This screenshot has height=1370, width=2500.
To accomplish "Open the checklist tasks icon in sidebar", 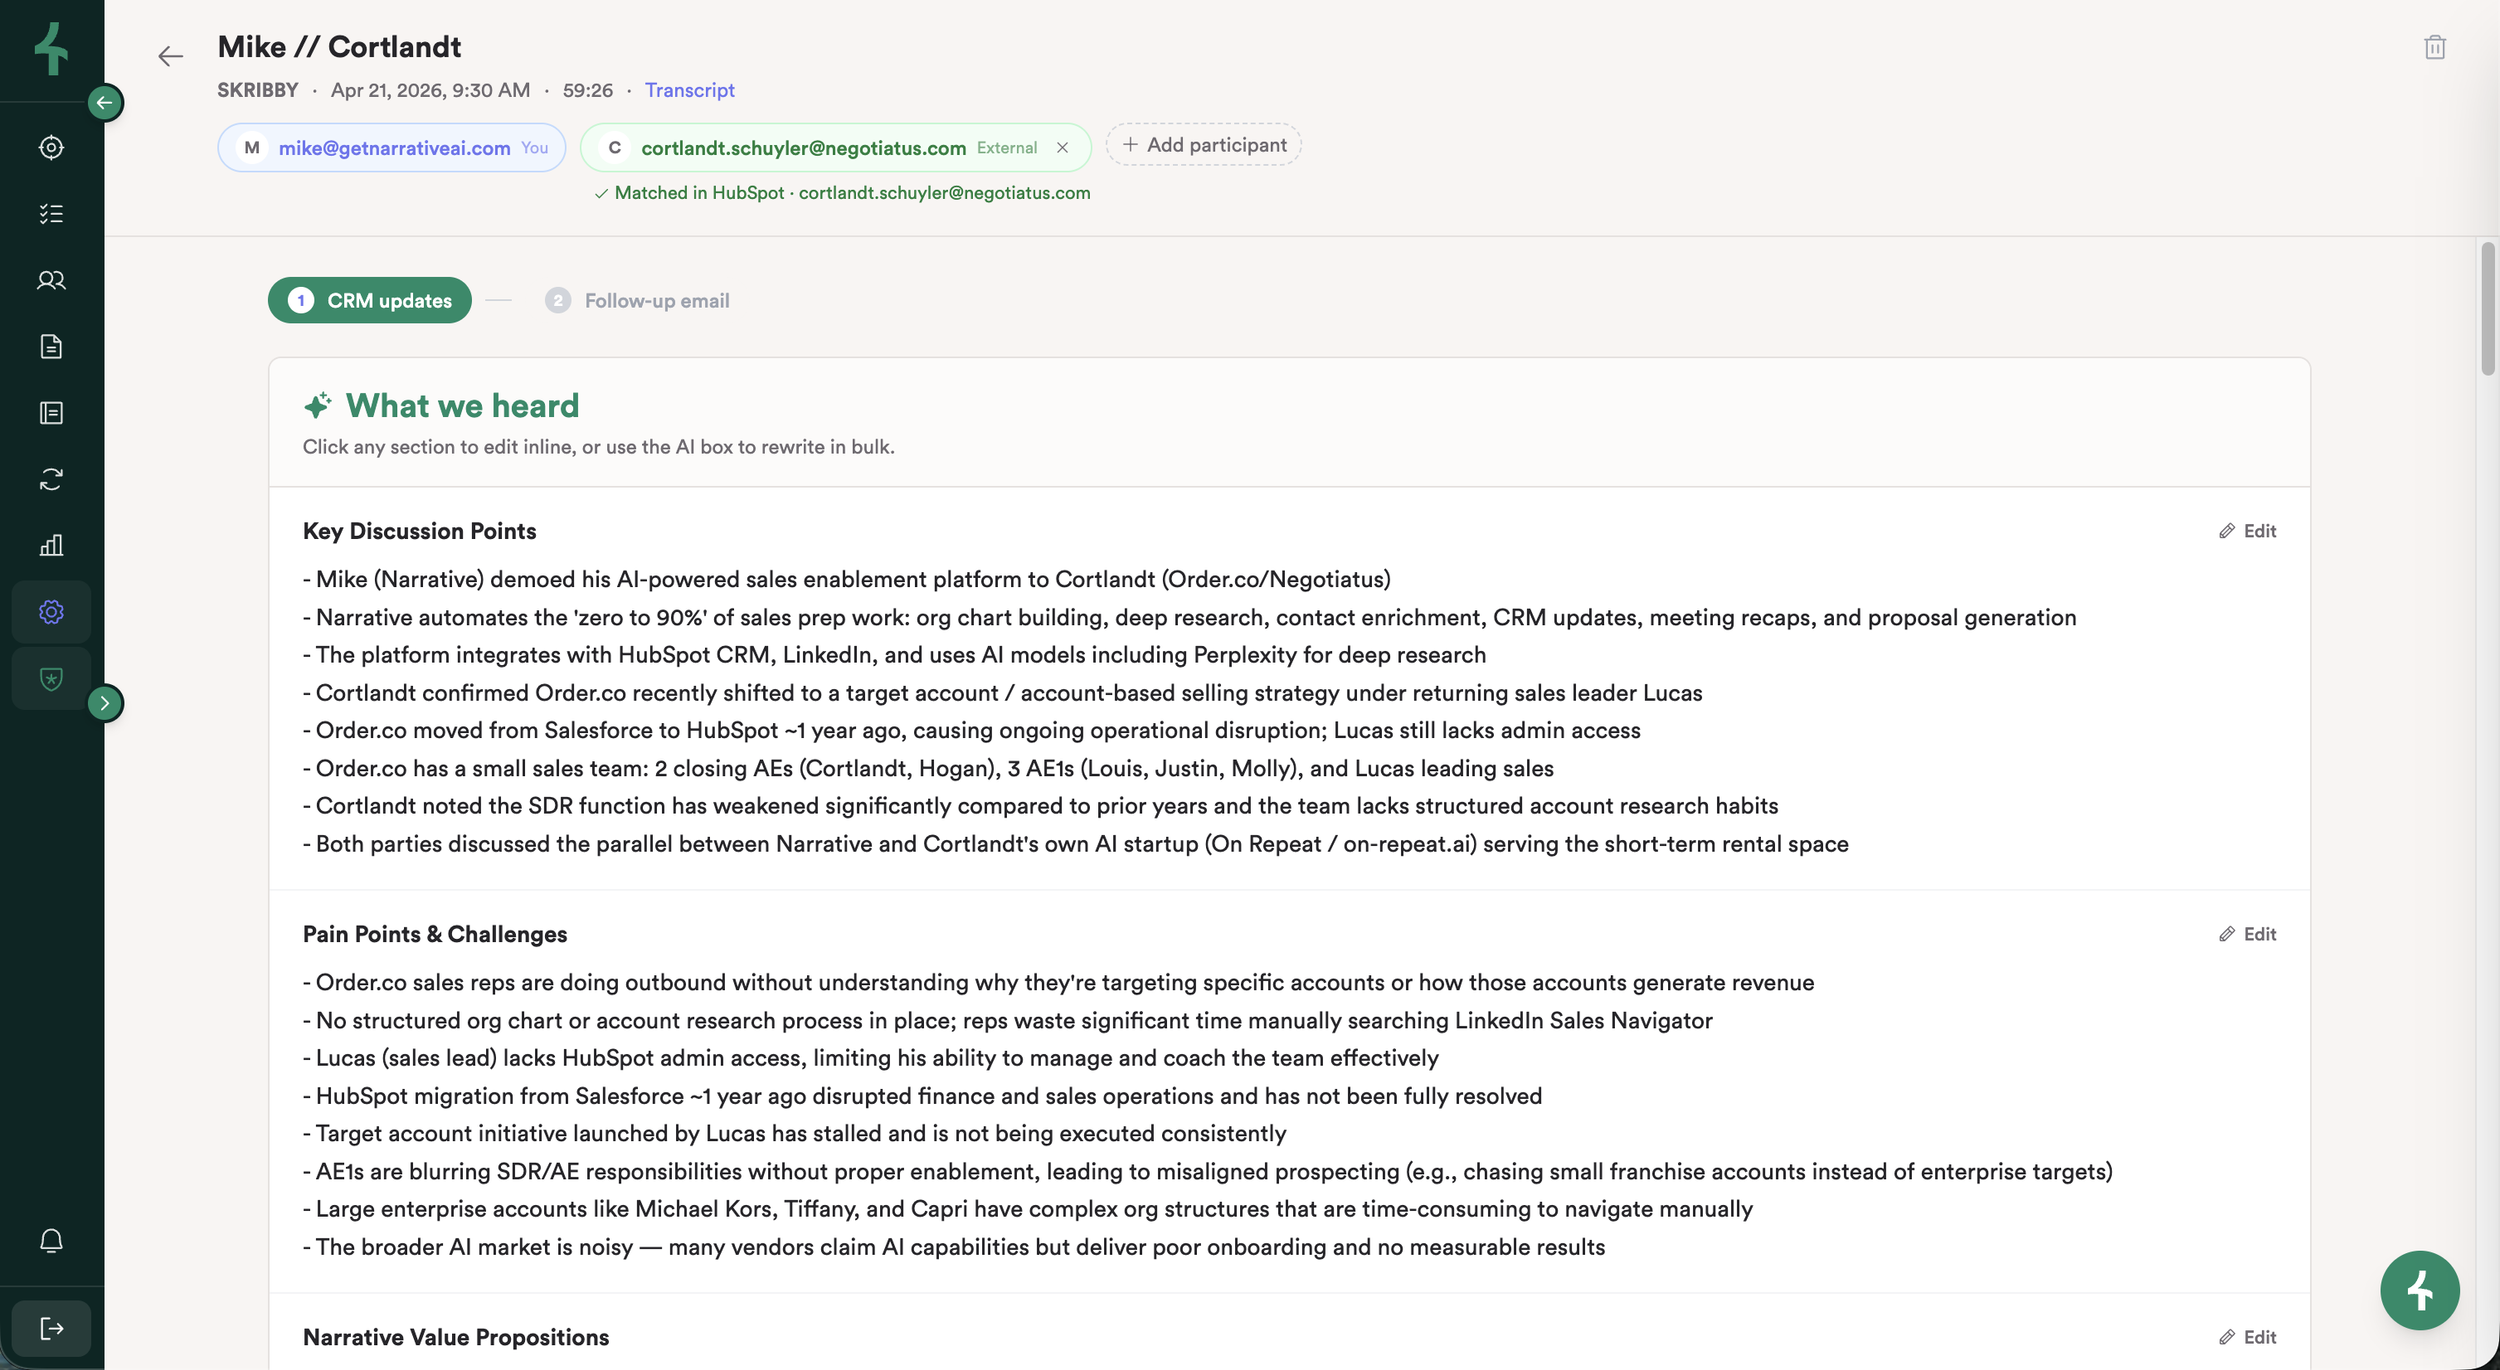I will (51, 213).
